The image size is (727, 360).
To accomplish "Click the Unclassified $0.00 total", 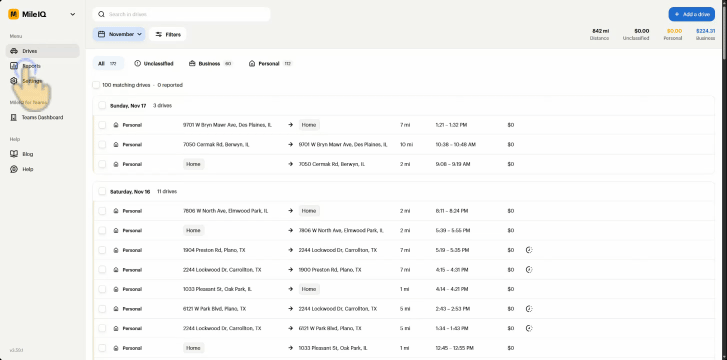I will click(642, 31).
